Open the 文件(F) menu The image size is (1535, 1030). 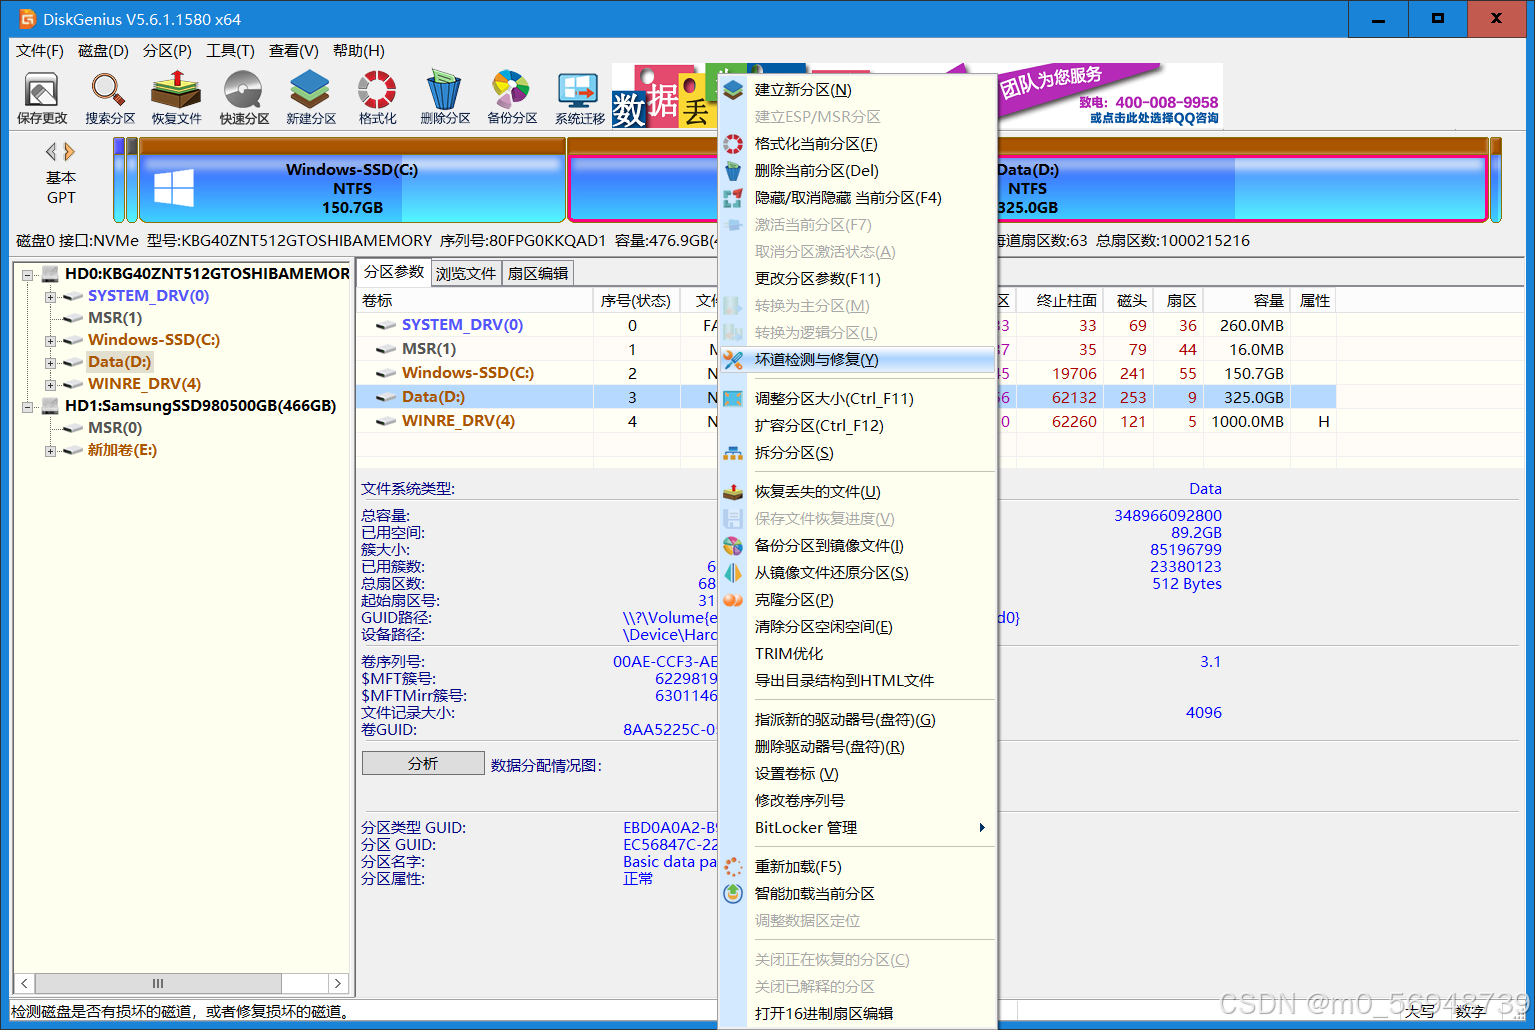tap(40, 51)
